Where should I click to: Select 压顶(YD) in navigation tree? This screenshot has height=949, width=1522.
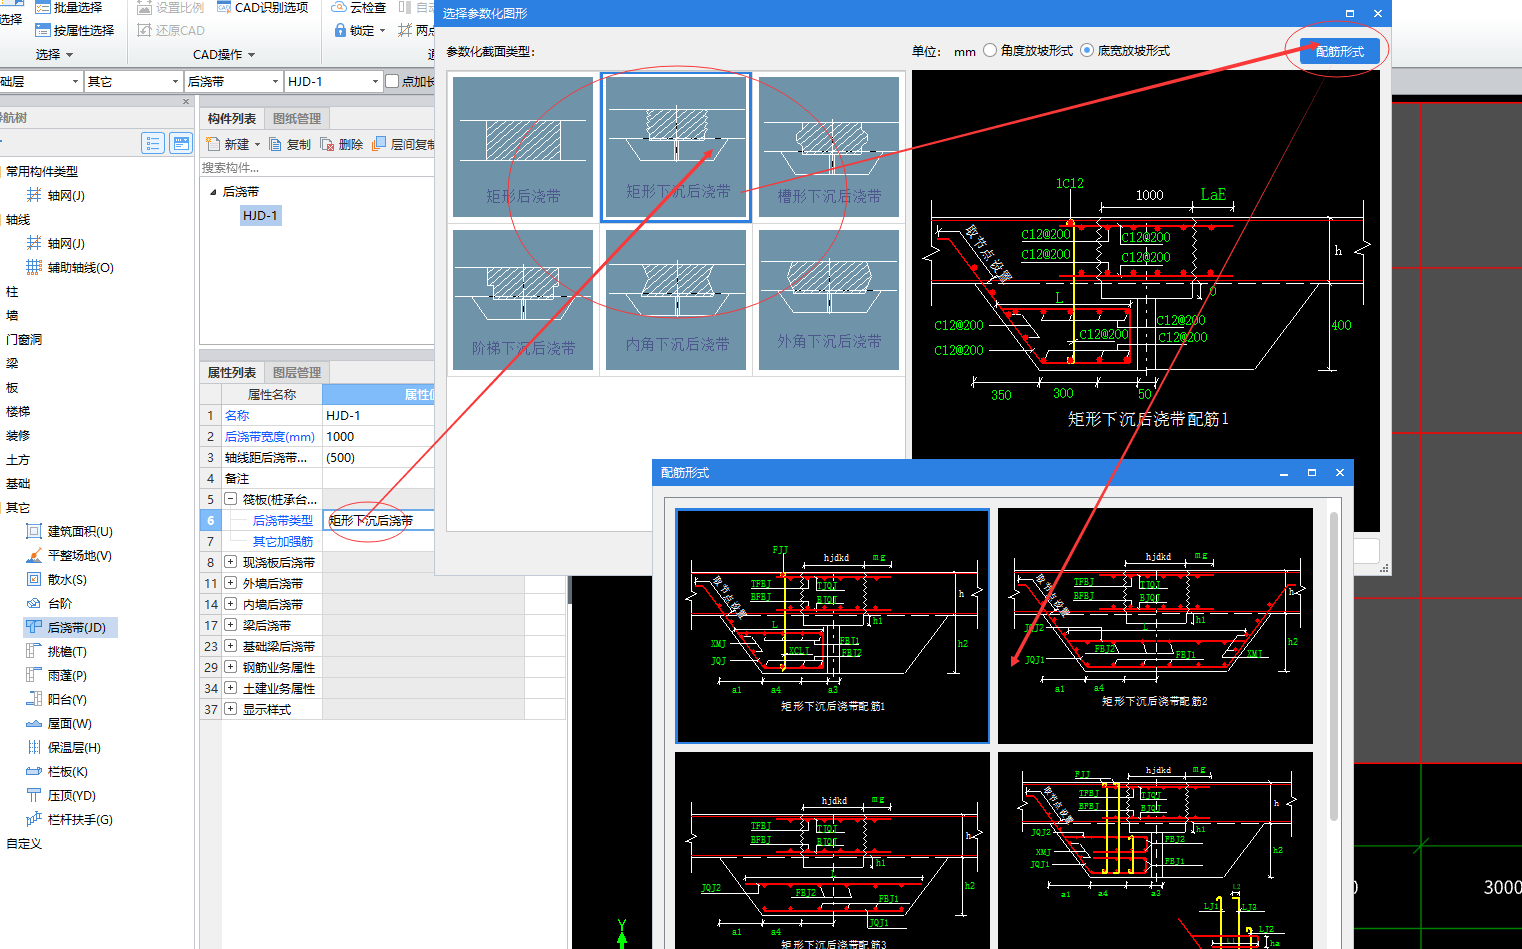[x=61, y=795]
